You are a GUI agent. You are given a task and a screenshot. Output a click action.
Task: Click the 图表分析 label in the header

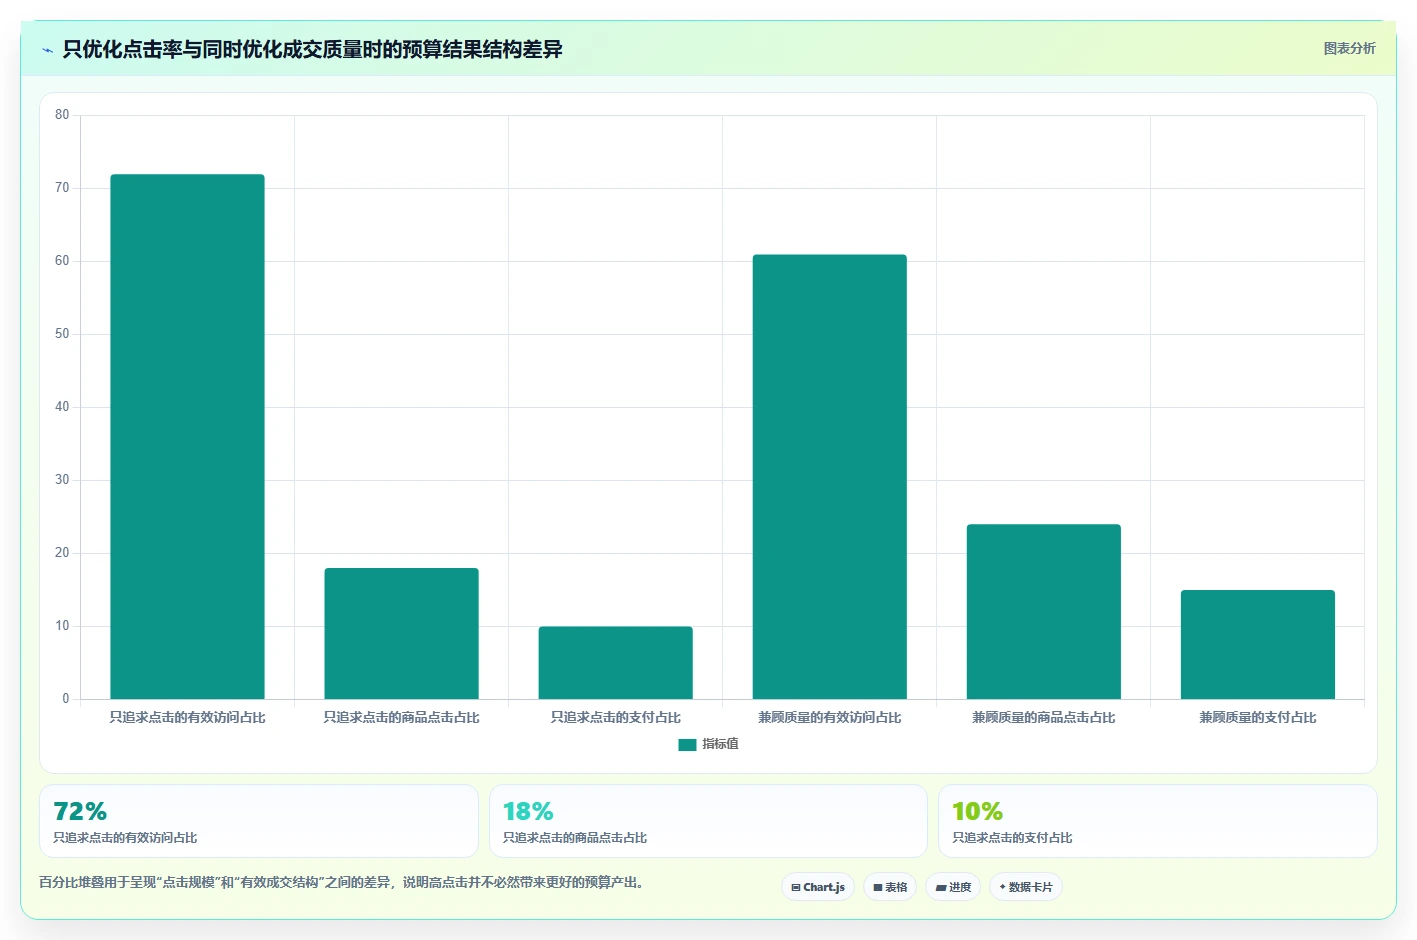coord(1349,48)
